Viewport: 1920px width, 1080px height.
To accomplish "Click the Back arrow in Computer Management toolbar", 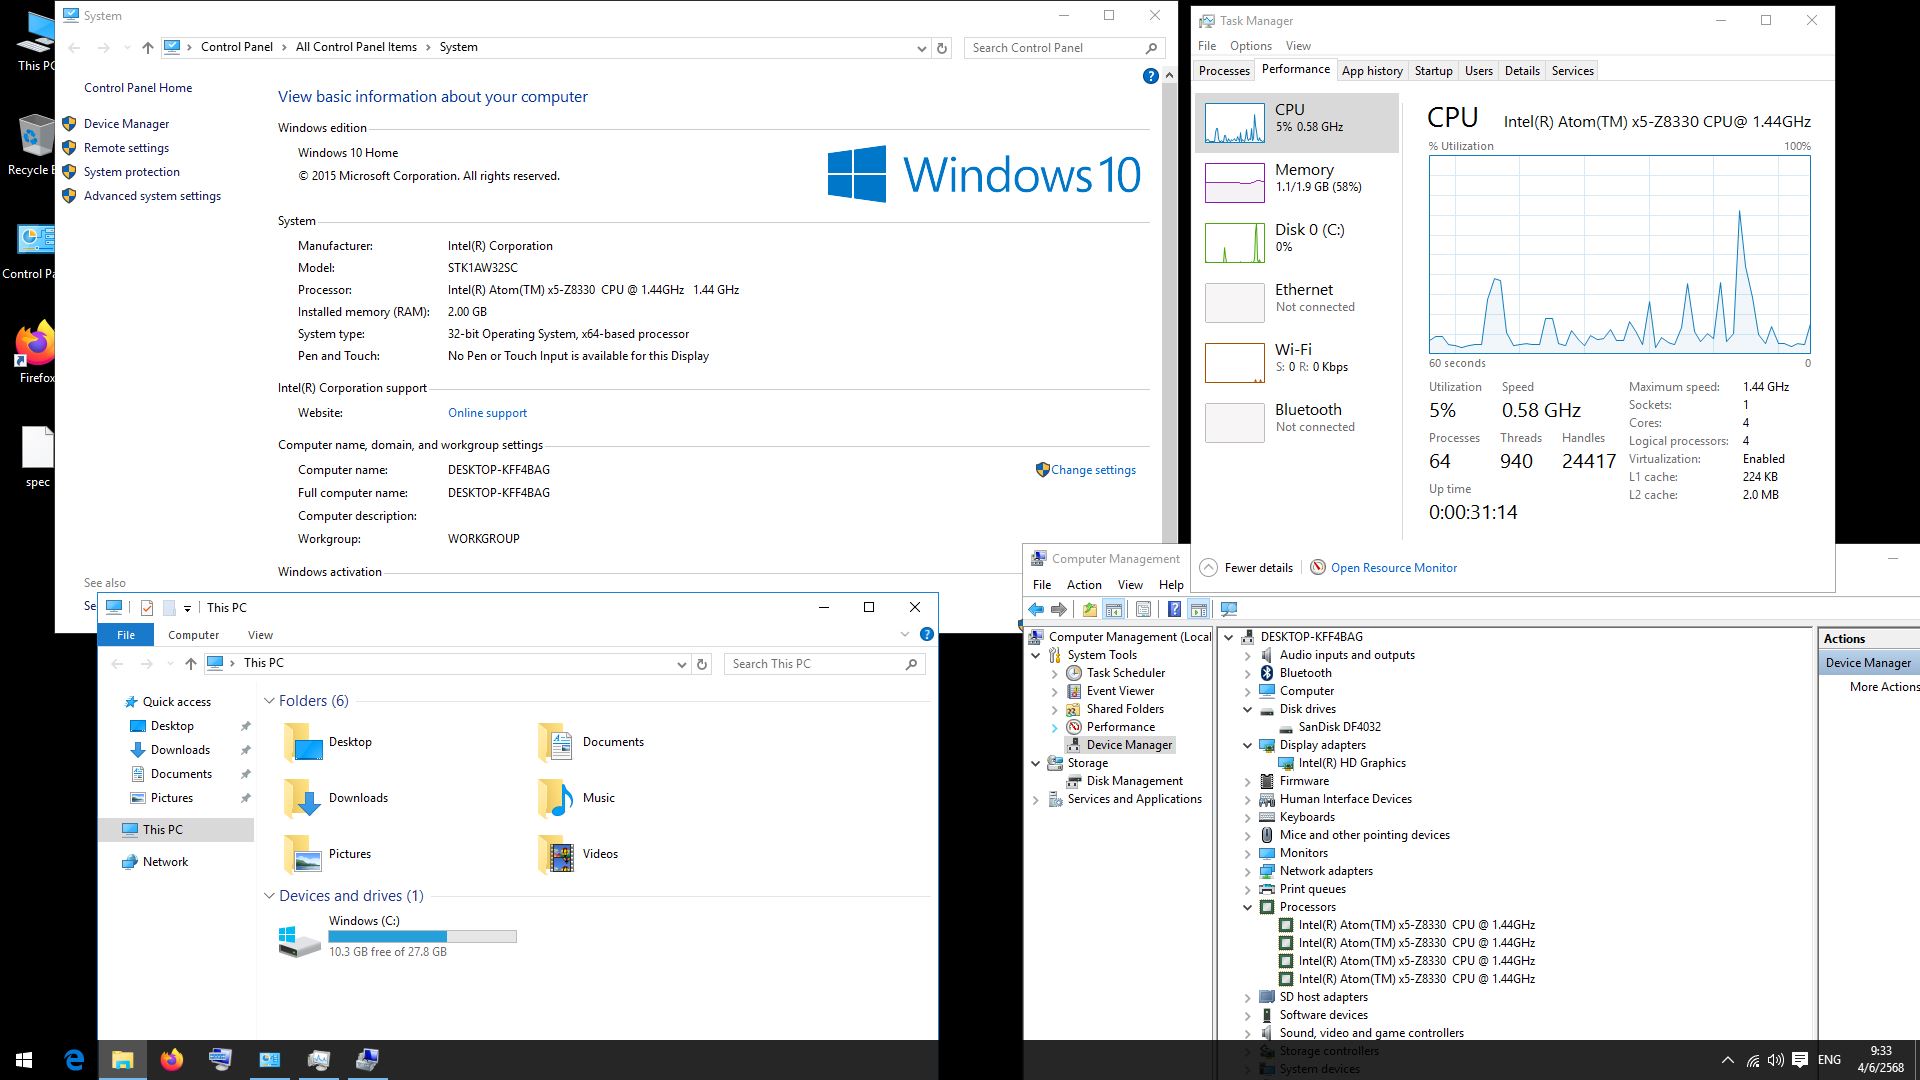I will pyautogui.click(x=1036, y=609).
